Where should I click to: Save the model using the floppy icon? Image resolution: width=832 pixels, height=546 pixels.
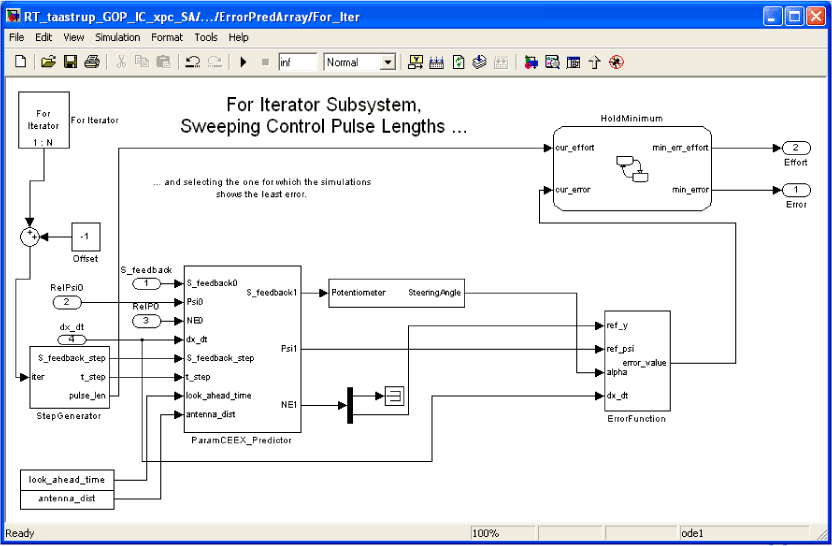(70, 62)
